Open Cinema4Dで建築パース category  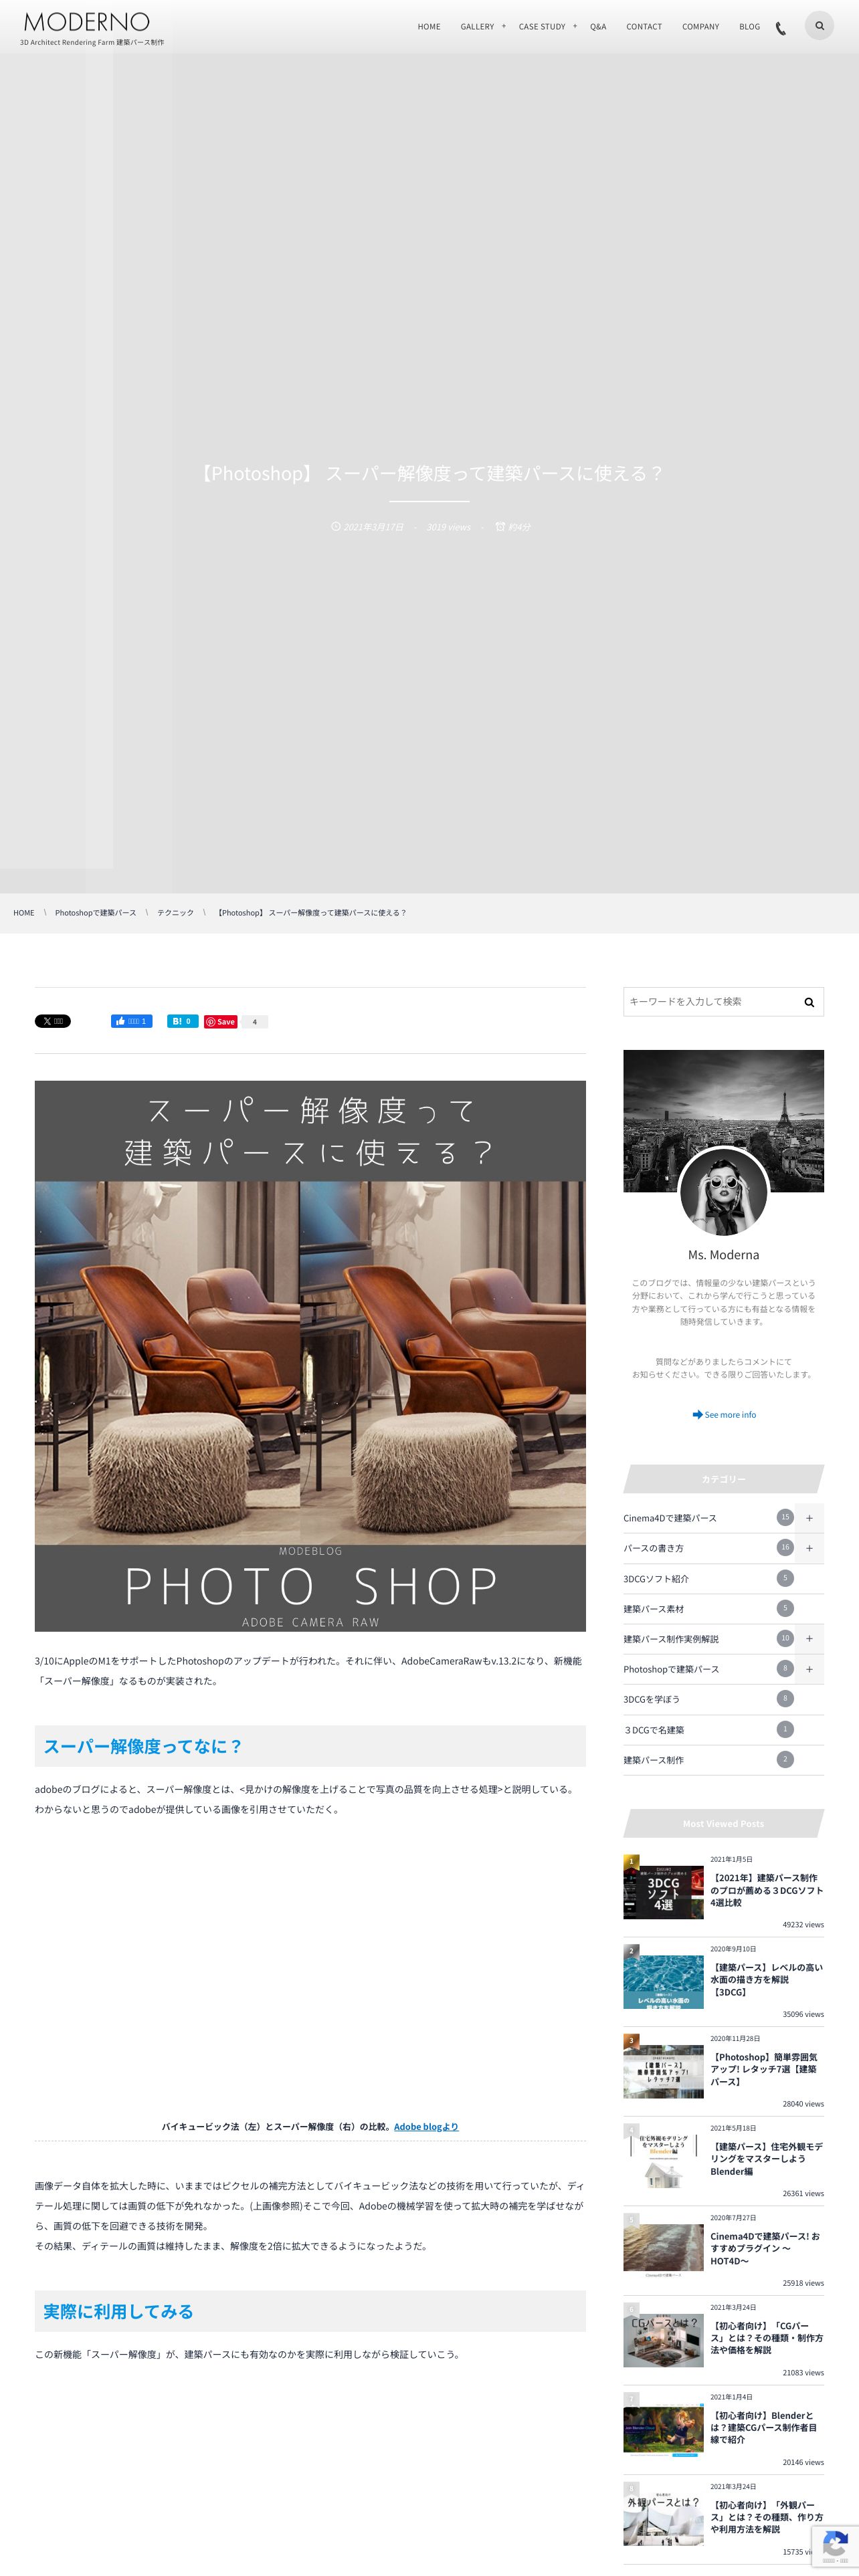[x=670, y=1518]
